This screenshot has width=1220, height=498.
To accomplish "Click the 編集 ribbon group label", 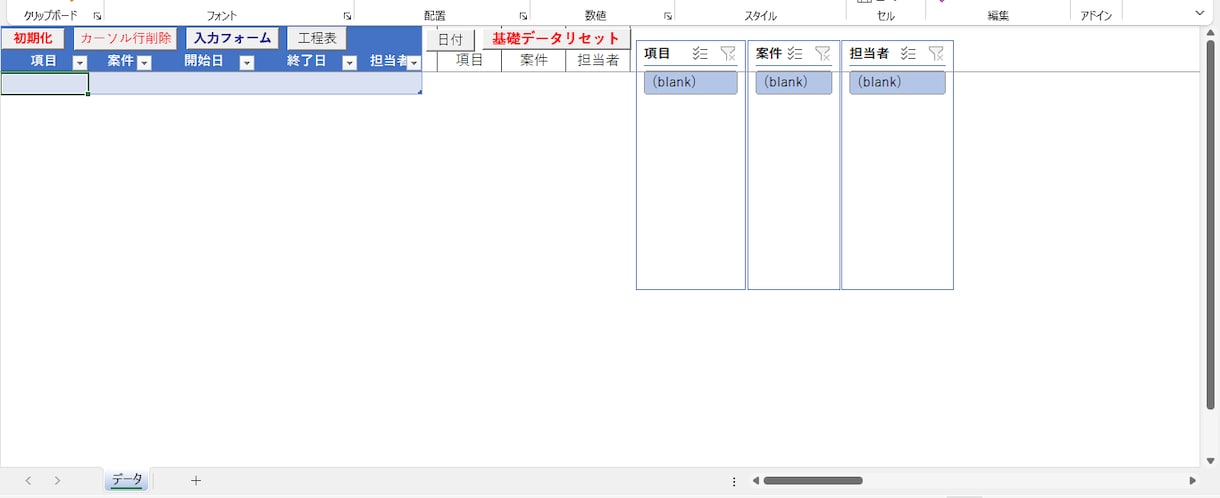I will pyautogui.click(x=998, y=16).
